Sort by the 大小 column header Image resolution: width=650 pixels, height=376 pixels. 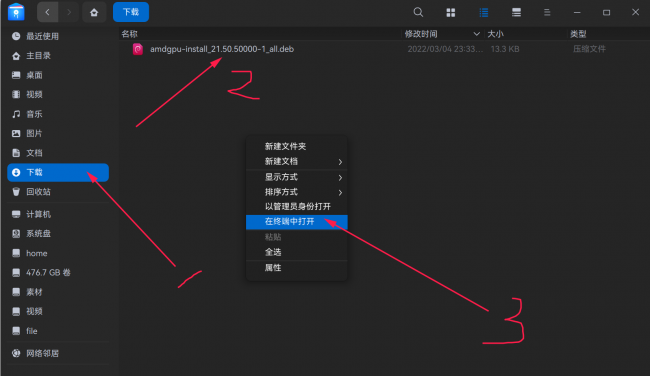click(x=495, y=34)
